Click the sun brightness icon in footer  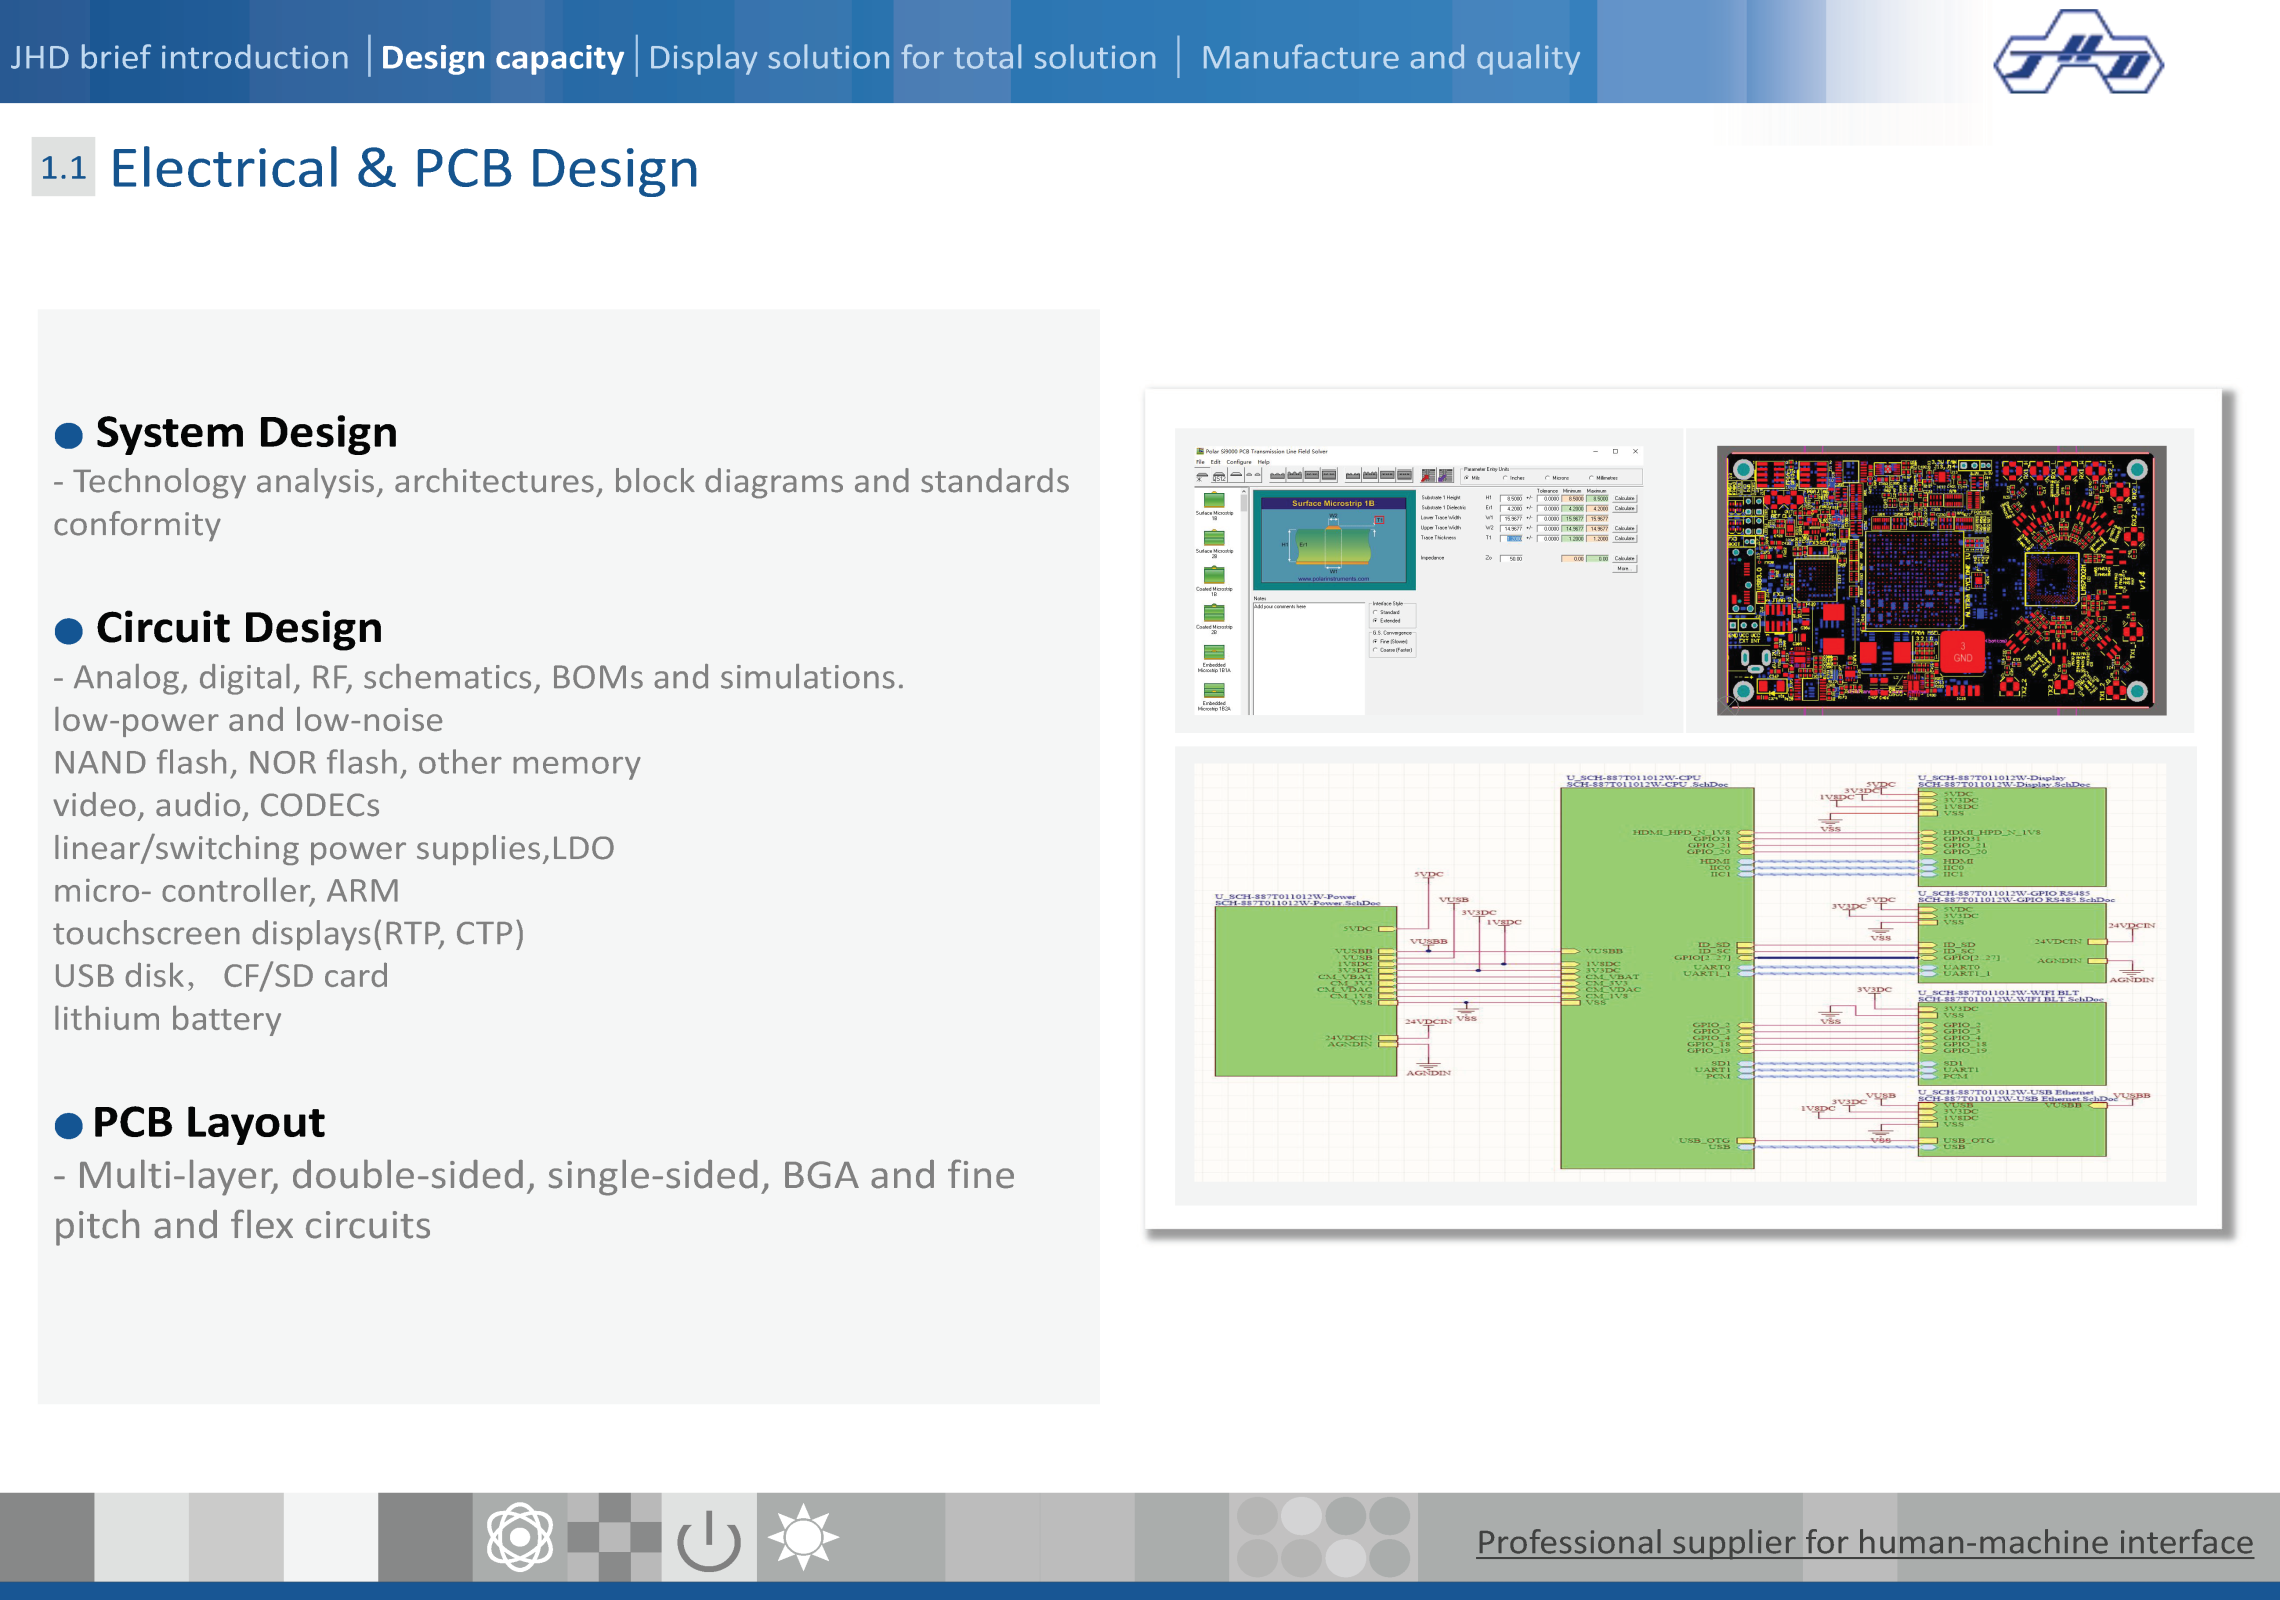[x=803, y=1537]
